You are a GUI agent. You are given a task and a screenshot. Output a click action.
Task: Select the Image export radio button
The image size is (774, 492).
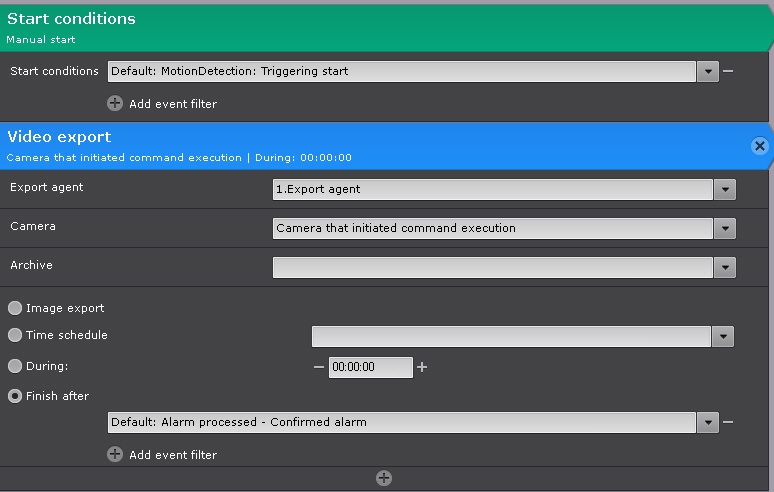[x=15, y=308]
